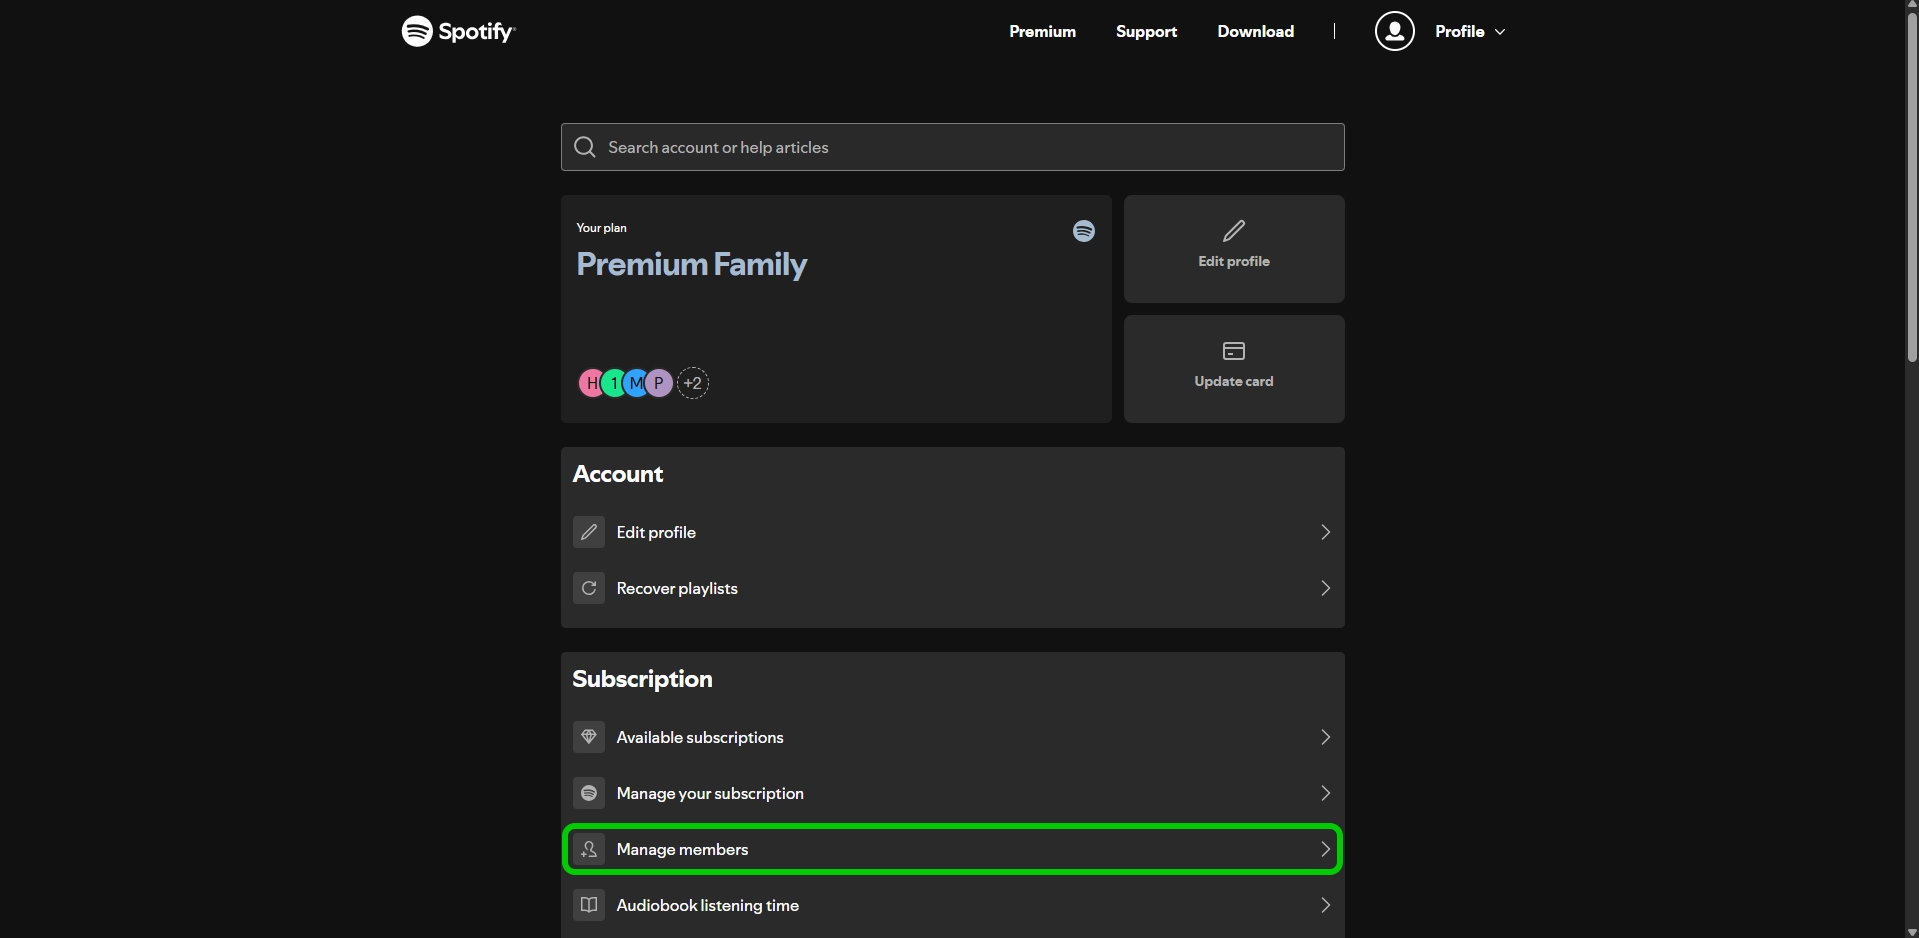Open the Manage your subscription row
The width and height of the screenshot is (1919, 938).
point(952,793)
